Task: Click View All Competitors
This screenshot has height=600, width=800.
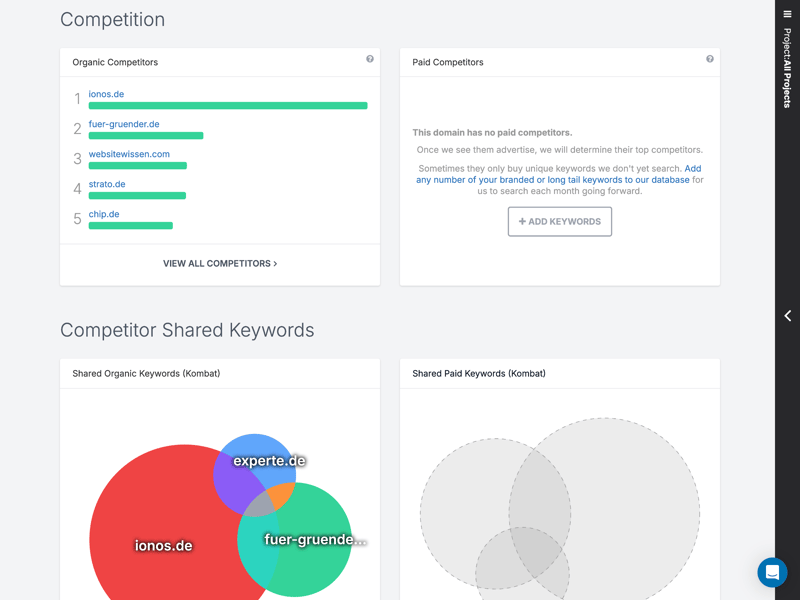Action: pos(220,264)
